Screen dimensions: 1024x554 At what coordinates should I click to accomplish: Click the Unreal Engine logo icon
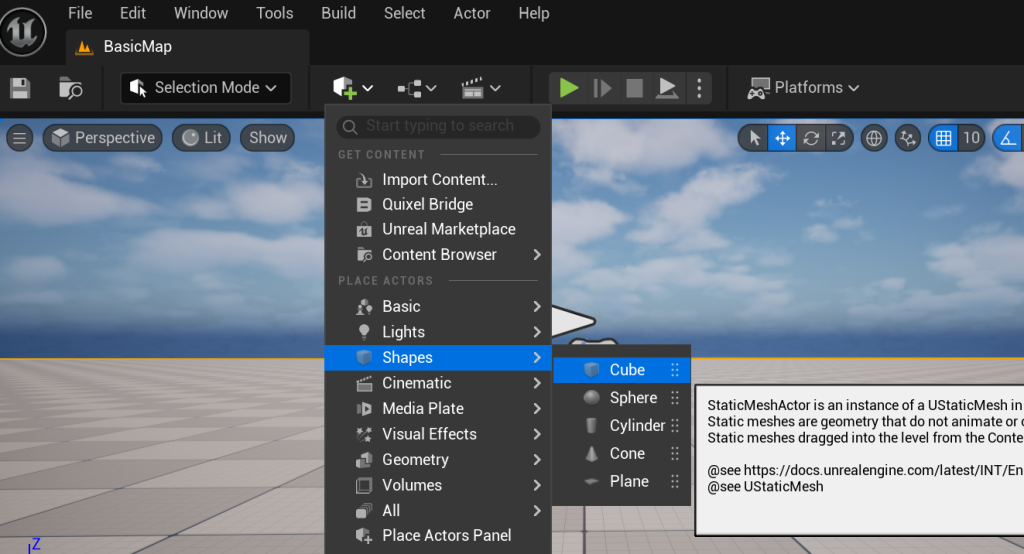point(23,30)
